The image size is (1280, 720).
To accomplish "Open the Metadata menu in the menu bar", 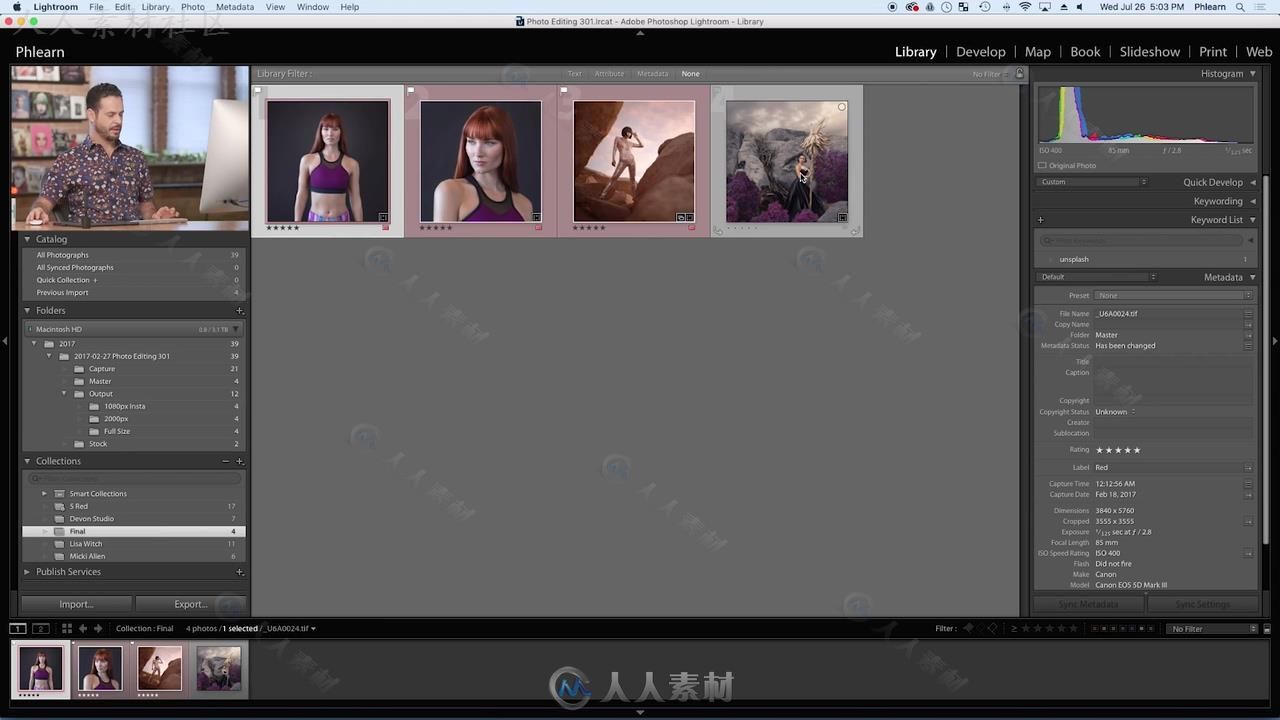I will click(235, 7).
